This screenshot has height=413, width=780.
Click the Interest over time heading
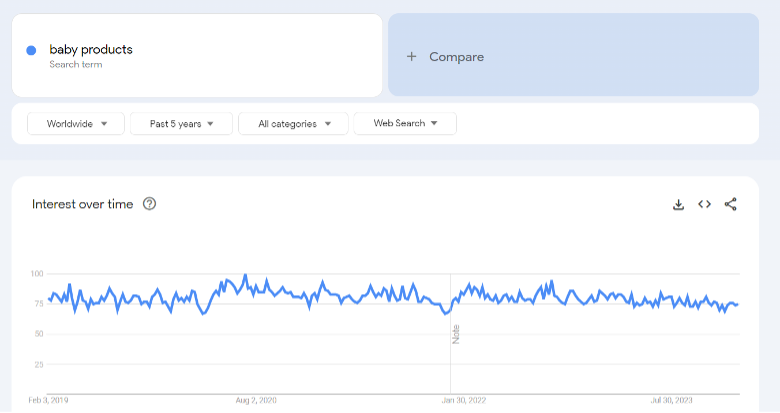coord(83,204)
